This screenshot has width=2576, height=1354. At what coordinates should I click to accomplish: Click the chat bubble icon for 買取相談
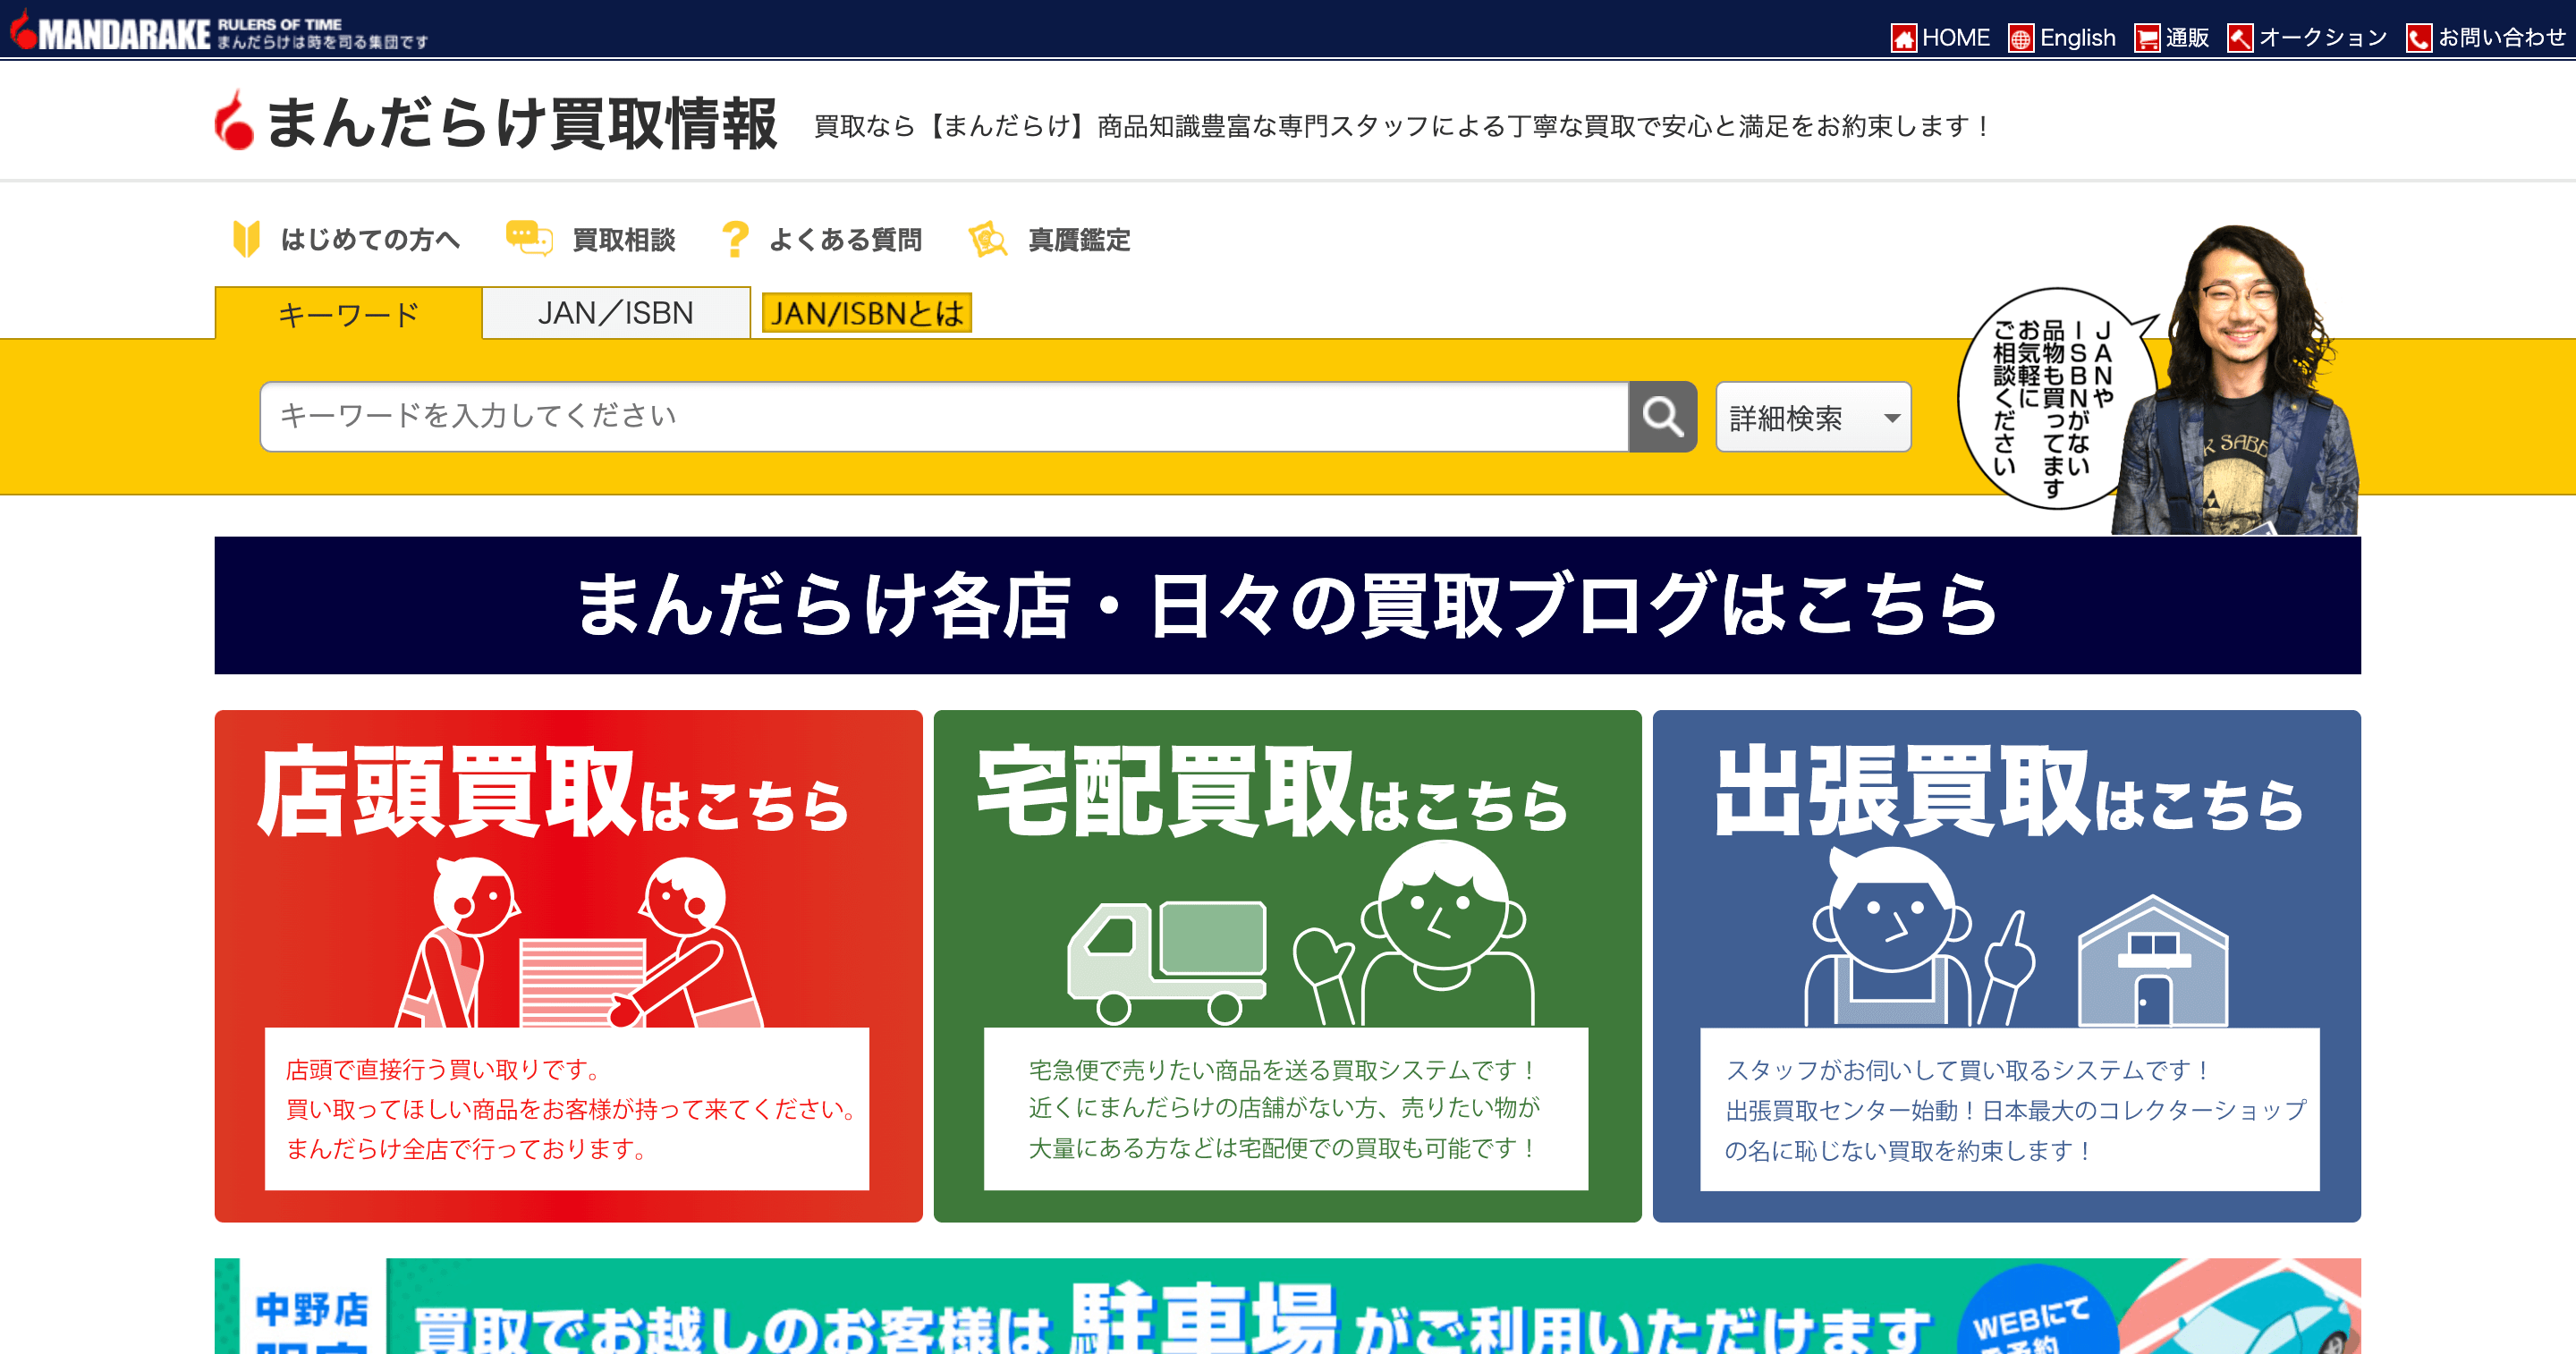(529, 238)
